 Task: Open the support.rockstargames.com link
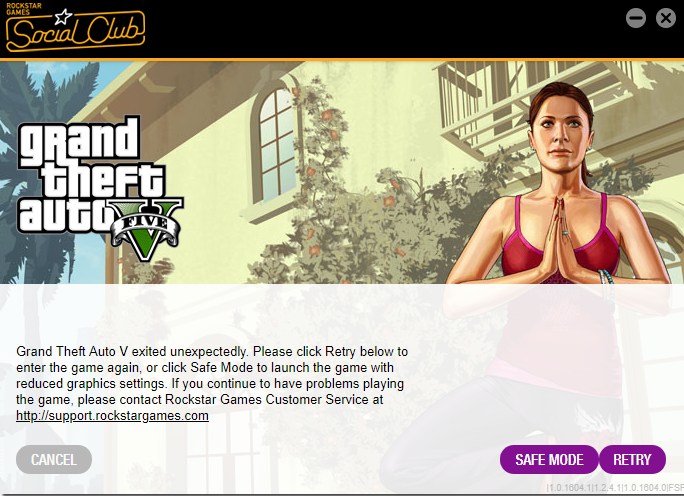pos(112,415)
